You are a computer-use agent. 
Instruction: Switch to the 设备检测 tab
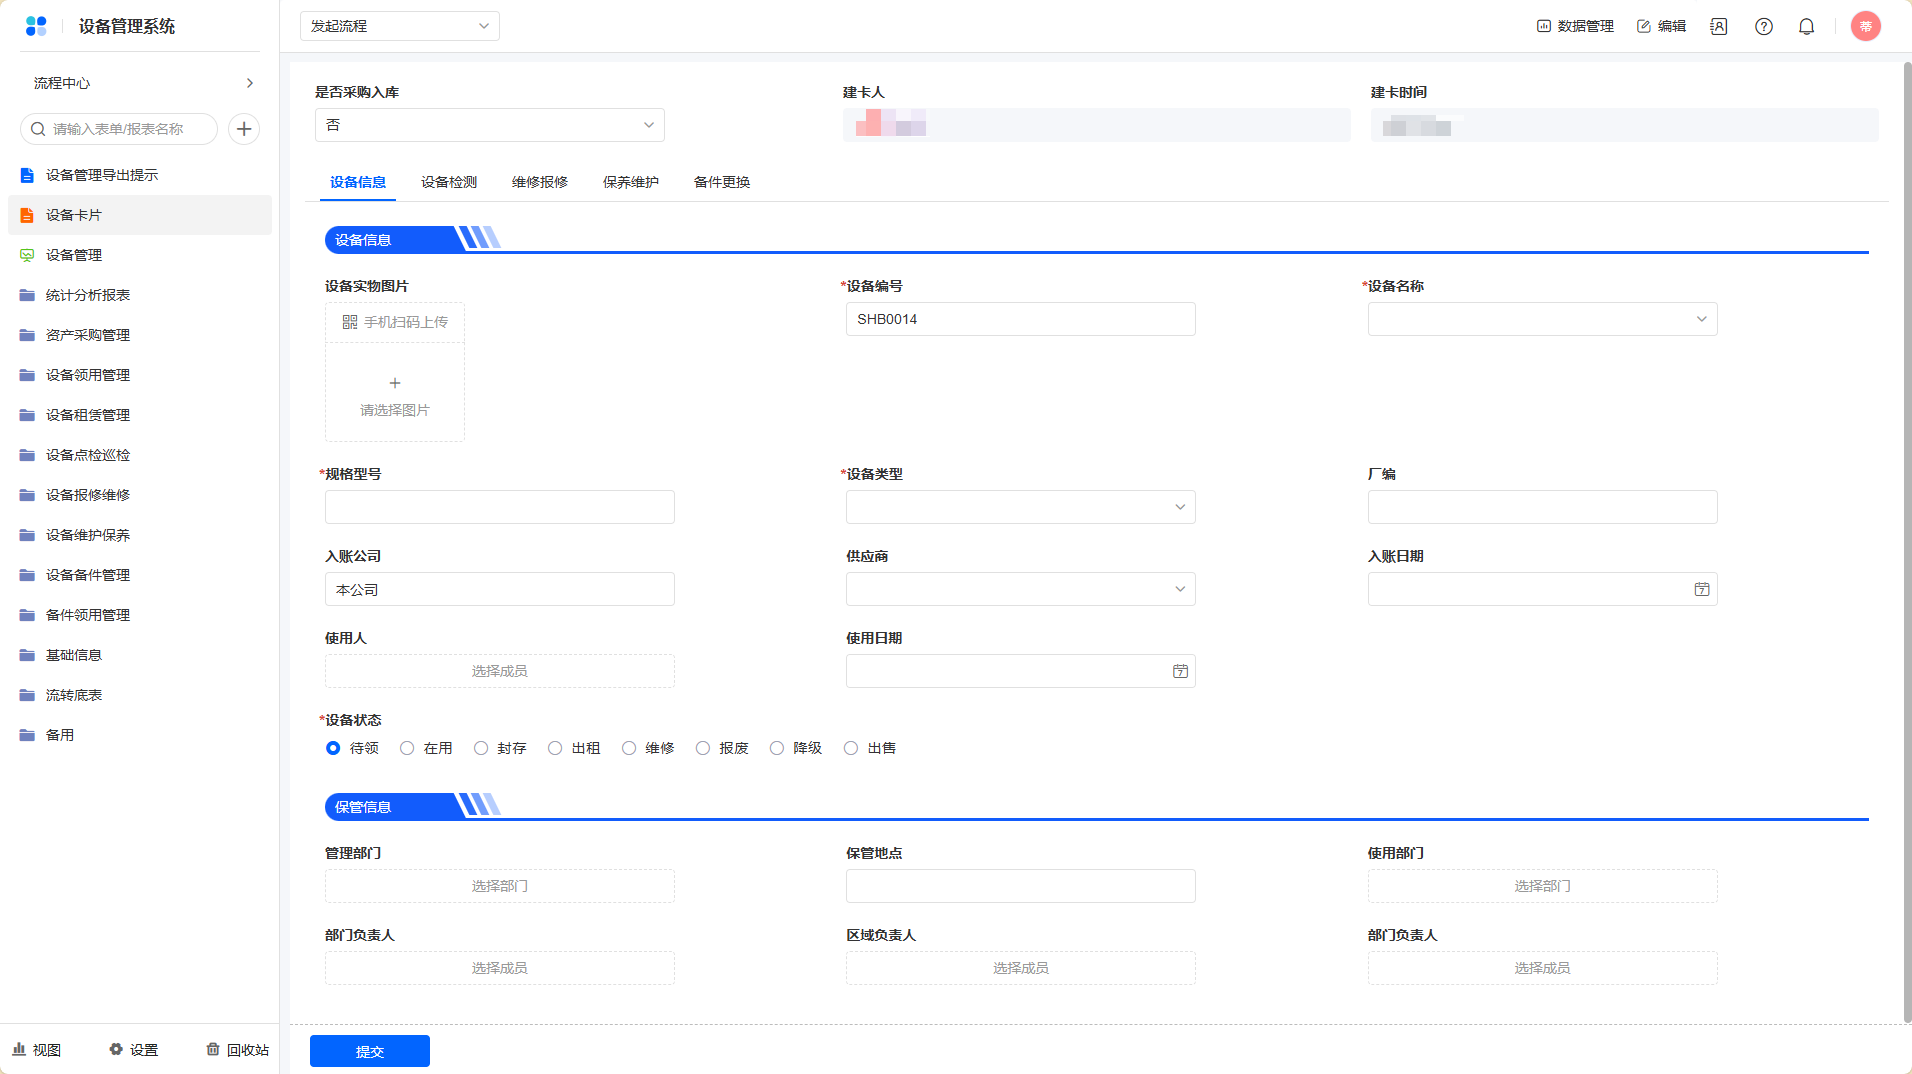pos(448,182)
